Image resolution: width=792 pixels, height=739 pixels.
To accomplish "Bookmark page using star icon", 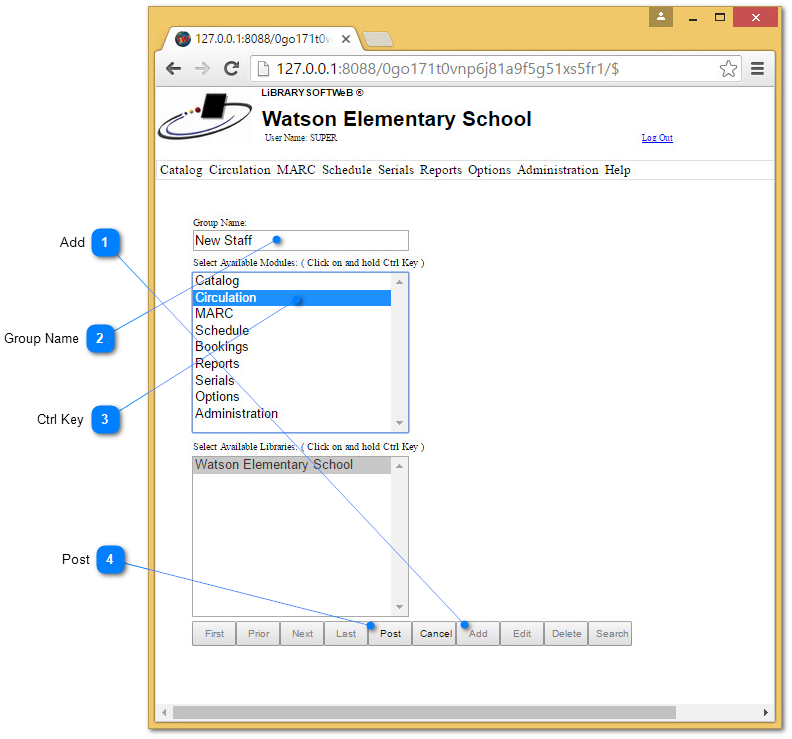I will [728, 69].
